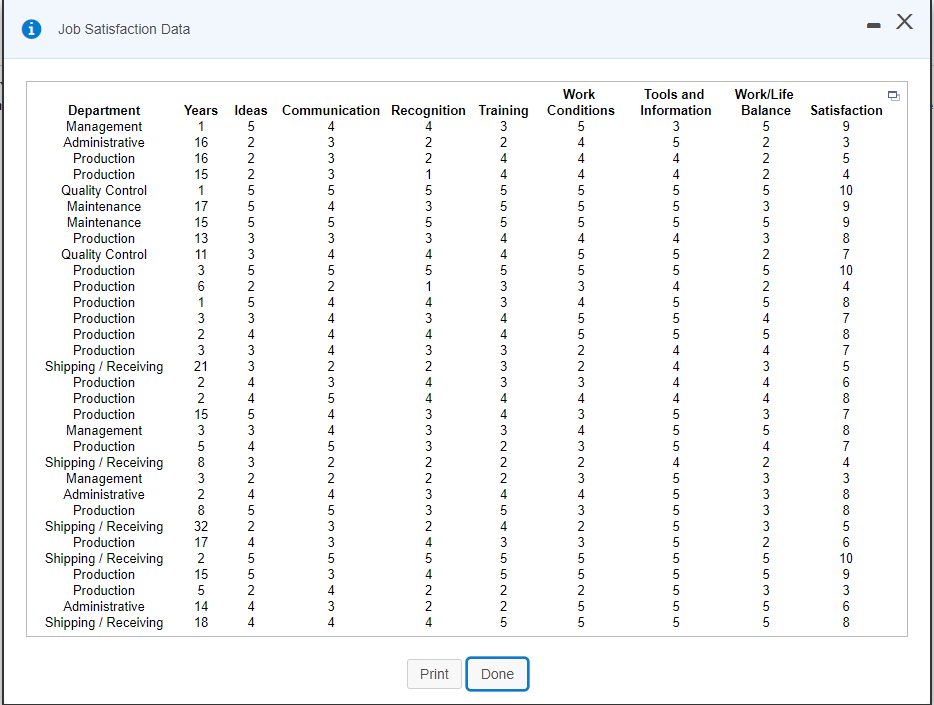Click the Shipping / Receiving row with 32 years
This screenshot has width=934, height=705.
tap(104, 526)
